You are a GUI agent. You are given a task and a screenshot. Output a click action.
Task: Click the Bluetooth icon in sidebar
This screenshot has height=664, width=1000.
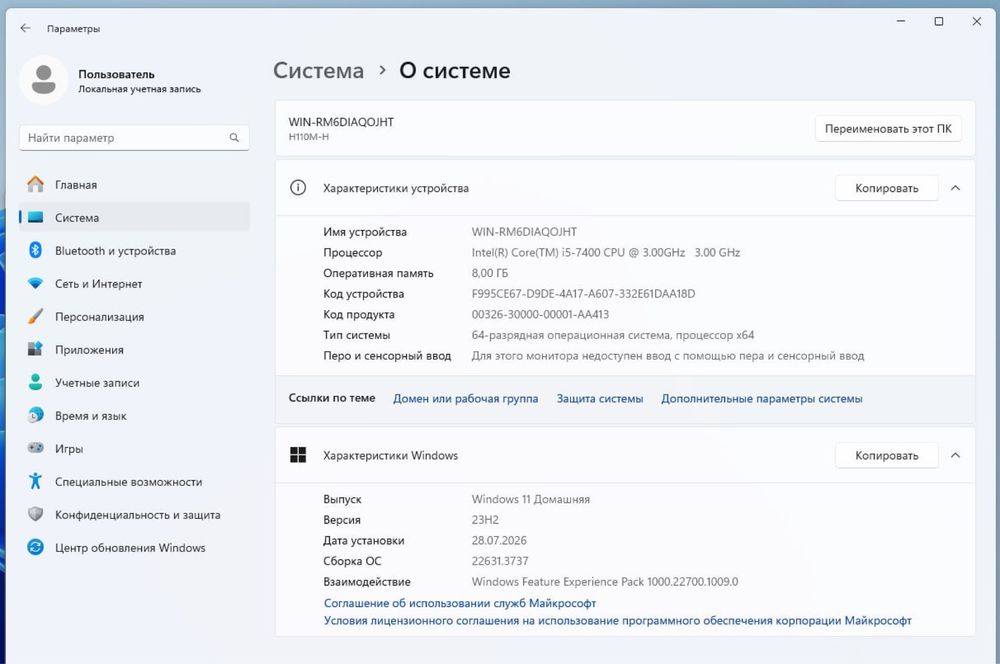click(36, 250)
